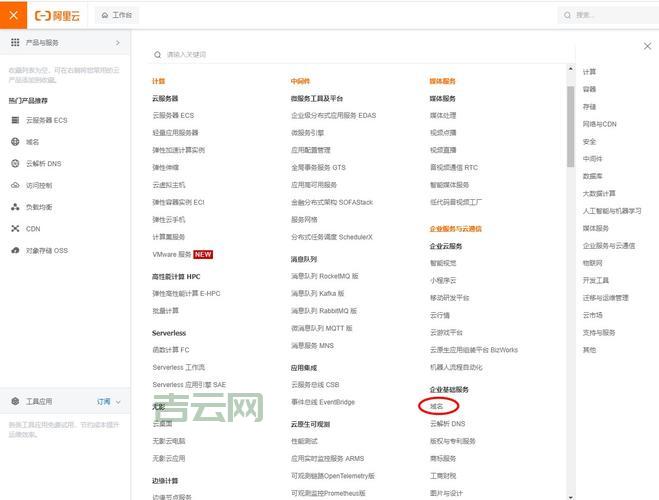
Task: Click the 阿里云 logo in header
Action: click(x=58, y=15)
